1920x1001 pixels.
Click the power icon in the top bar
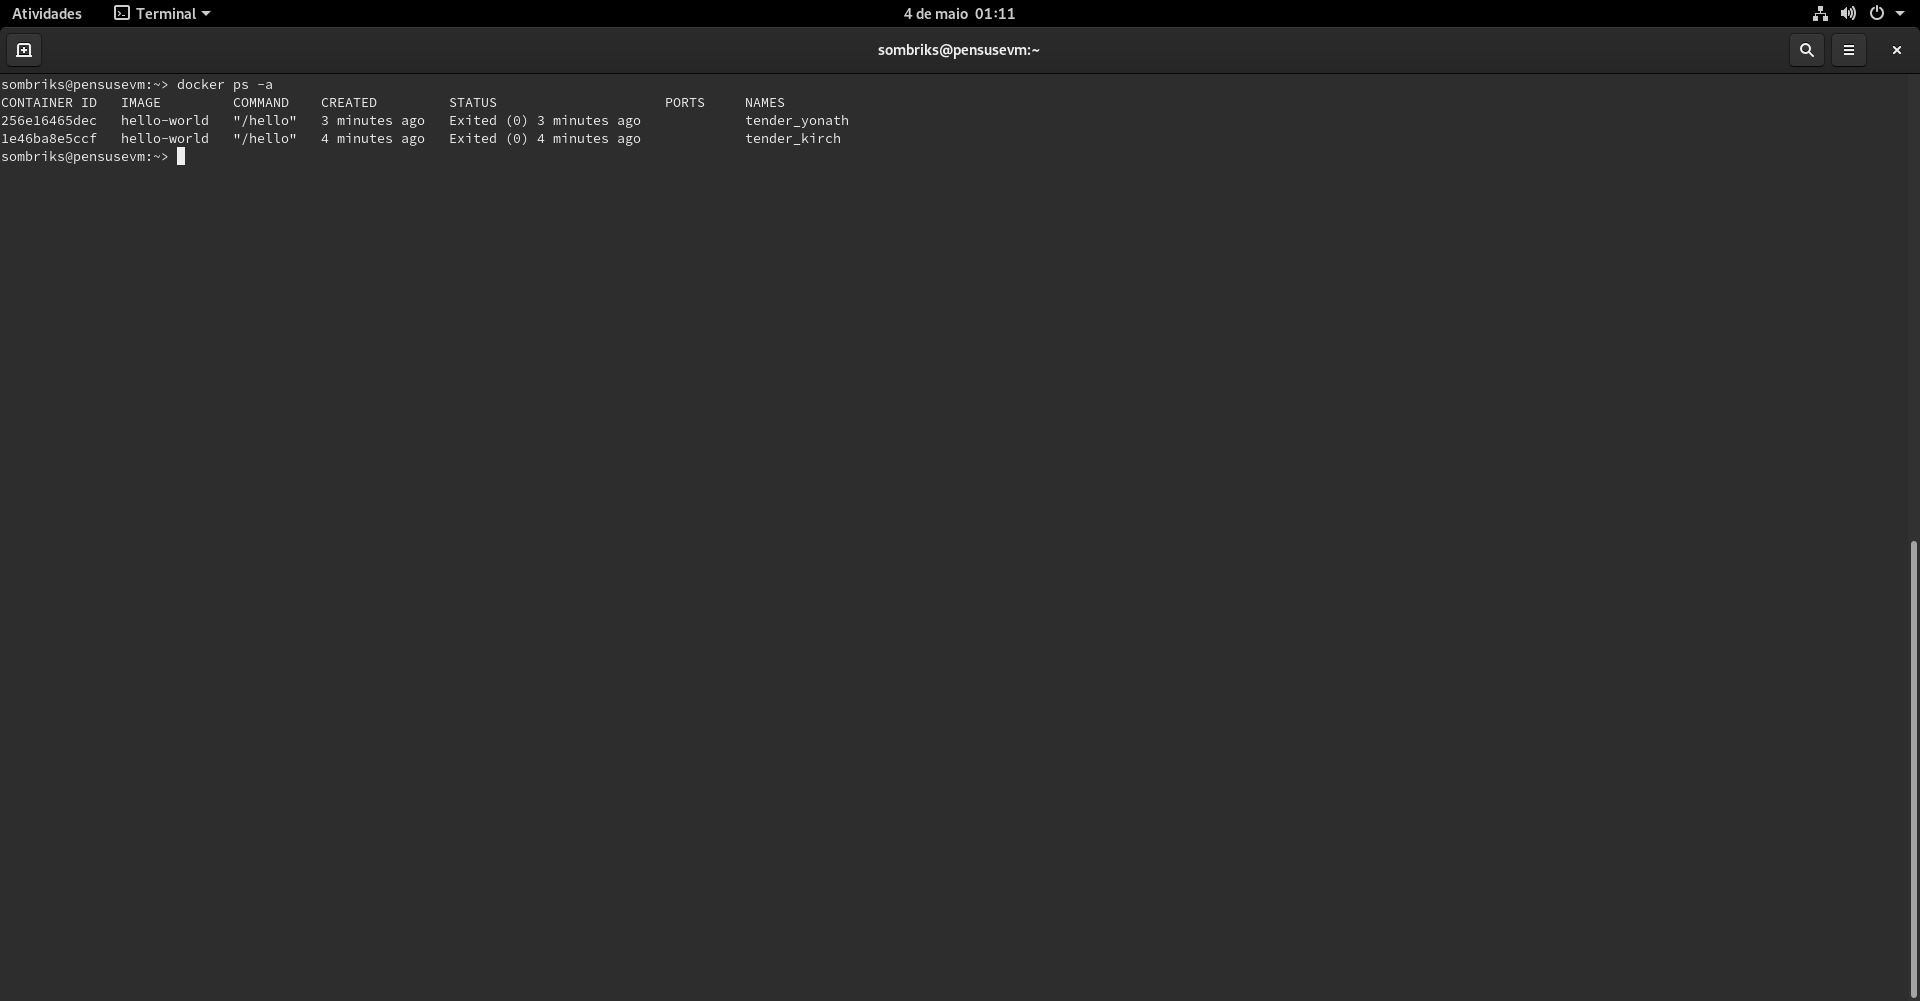(x=1877, y=13)
